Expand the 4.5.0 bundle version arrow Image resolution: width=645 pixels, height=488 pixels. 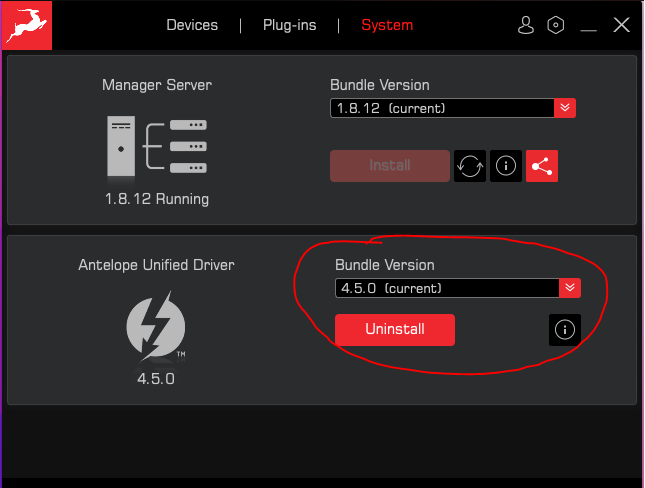(x=570, y=288)
